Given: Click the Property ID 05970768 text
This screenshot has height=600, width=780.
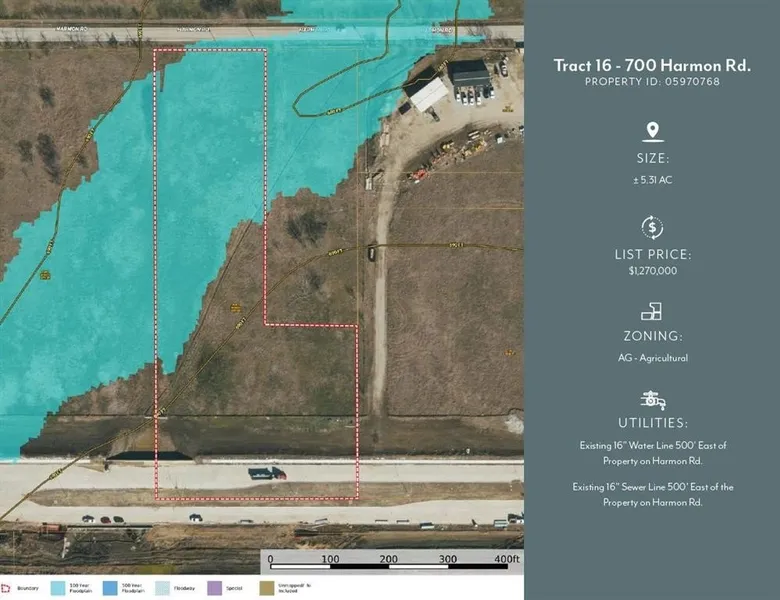Looking at the screenshot, I should (x=652, y=82).
